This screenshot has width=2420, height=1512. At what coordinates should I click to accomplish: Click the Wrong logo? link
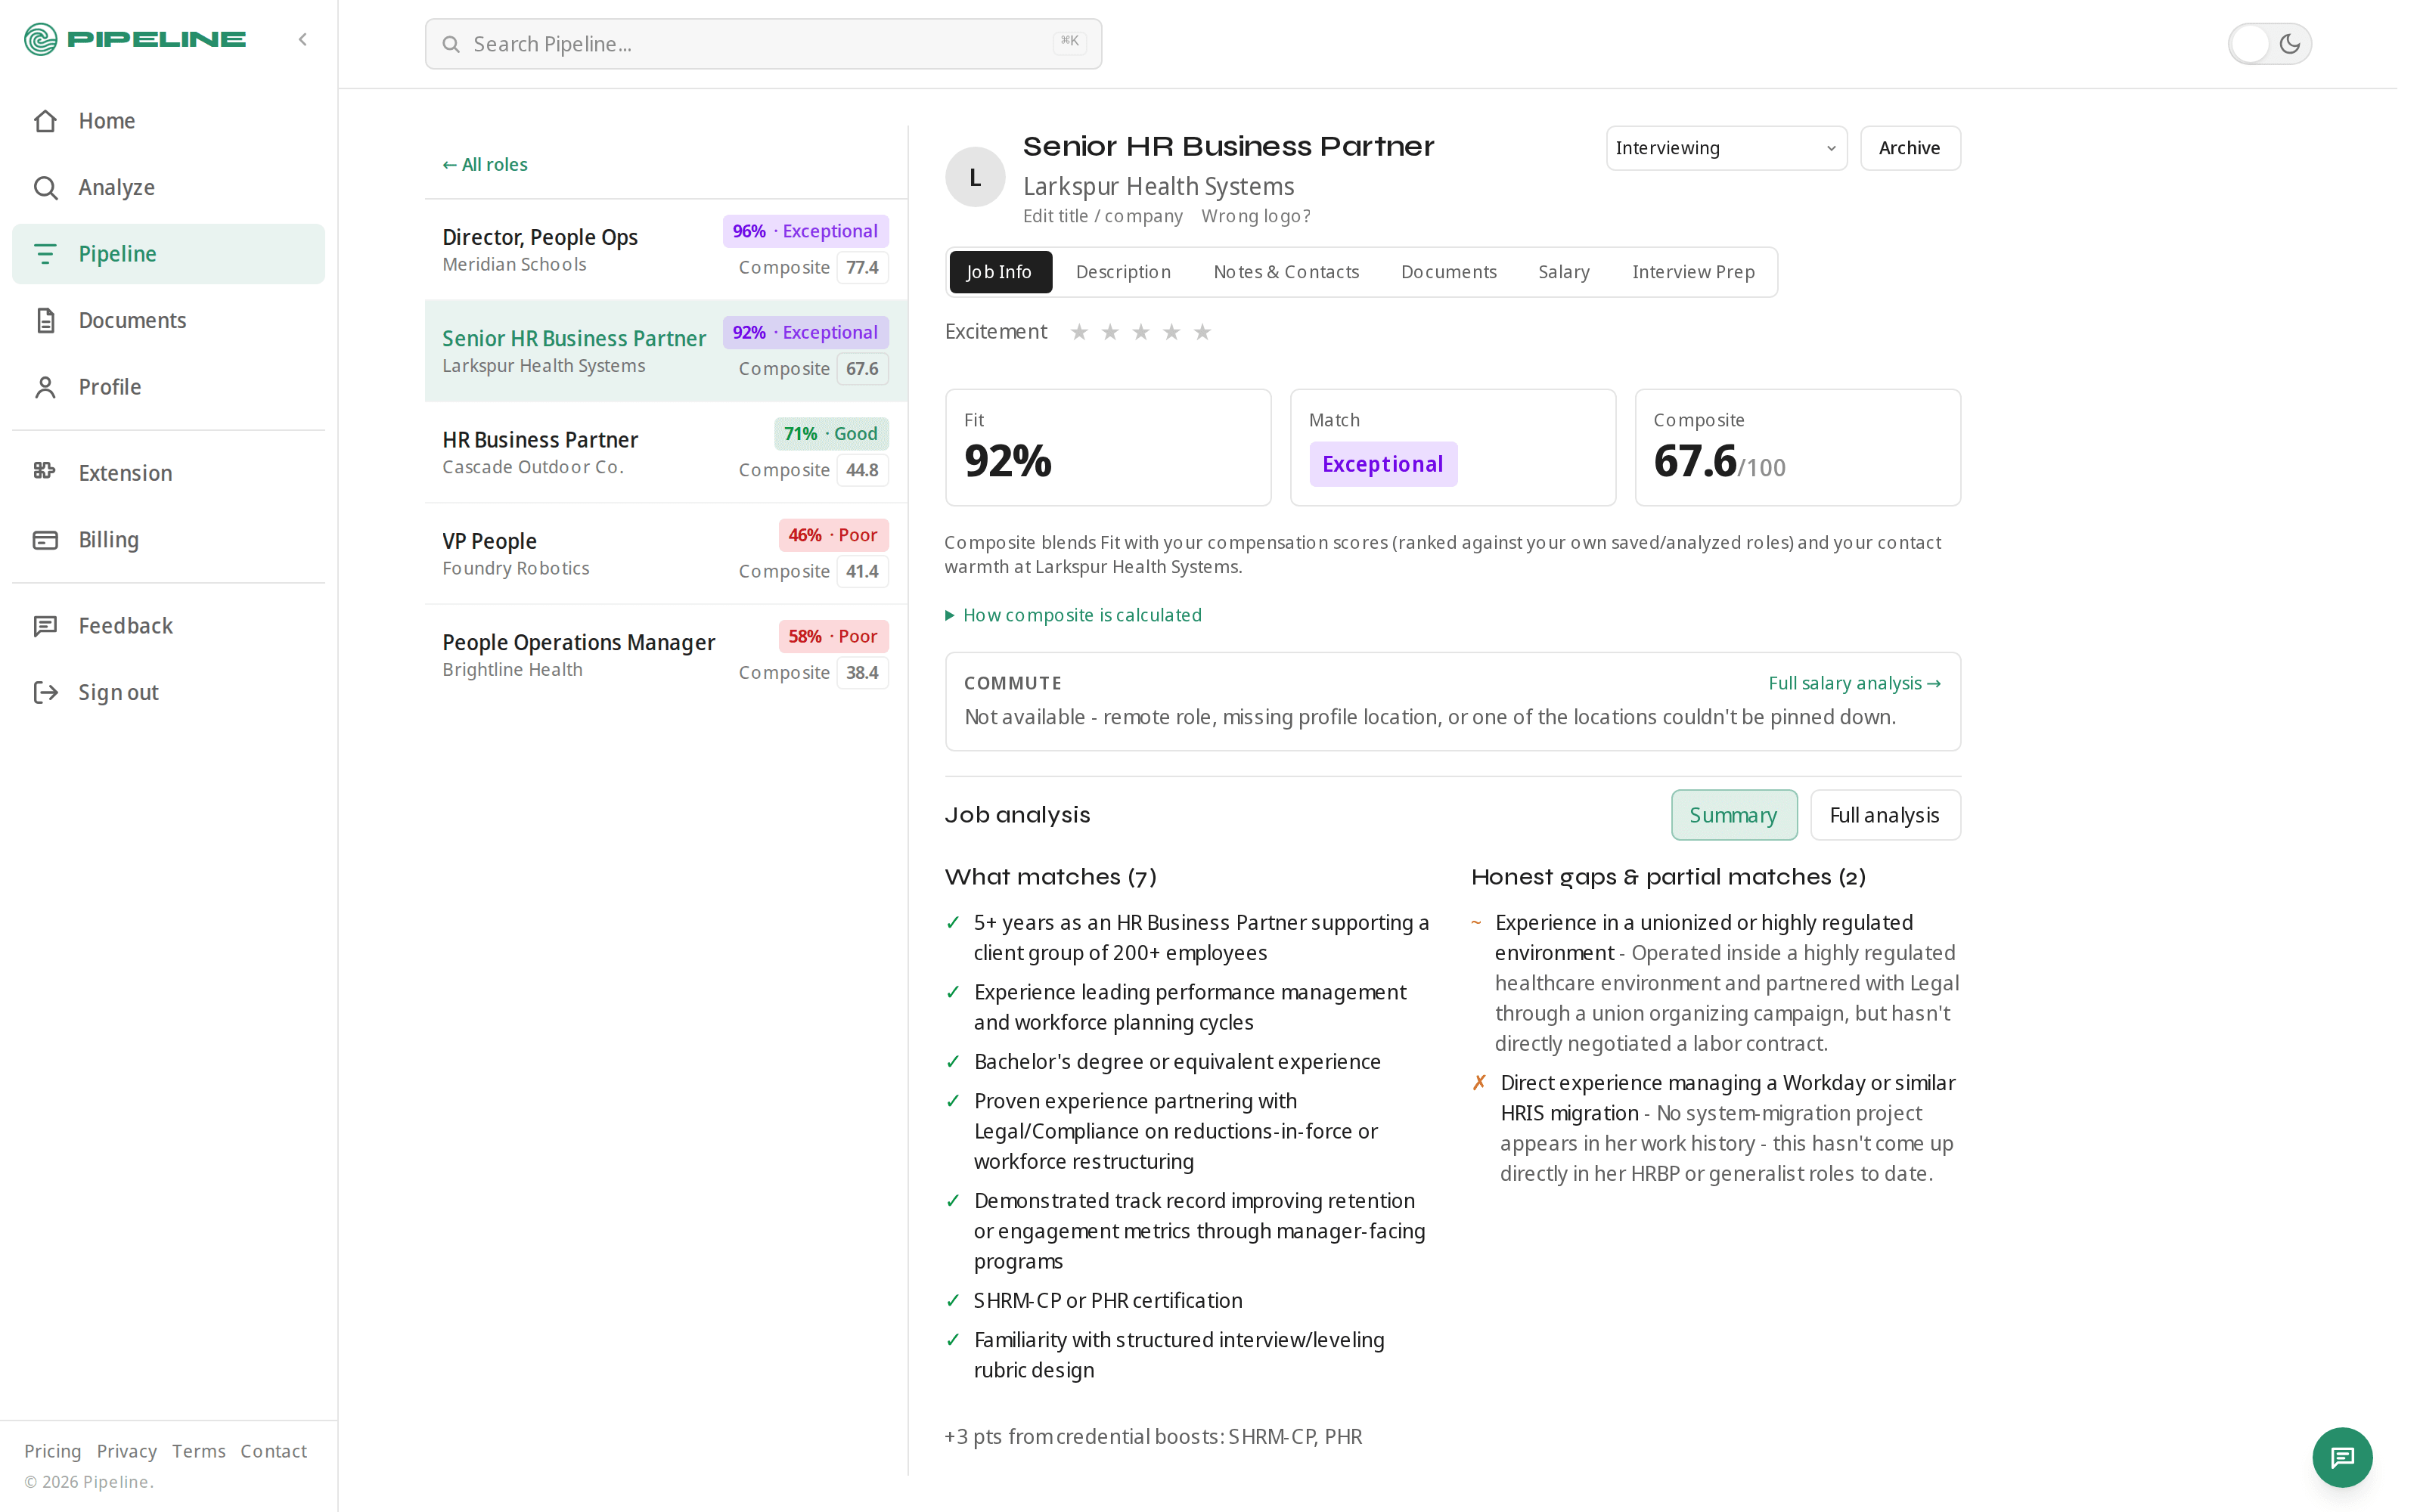tap(1255, 216)
